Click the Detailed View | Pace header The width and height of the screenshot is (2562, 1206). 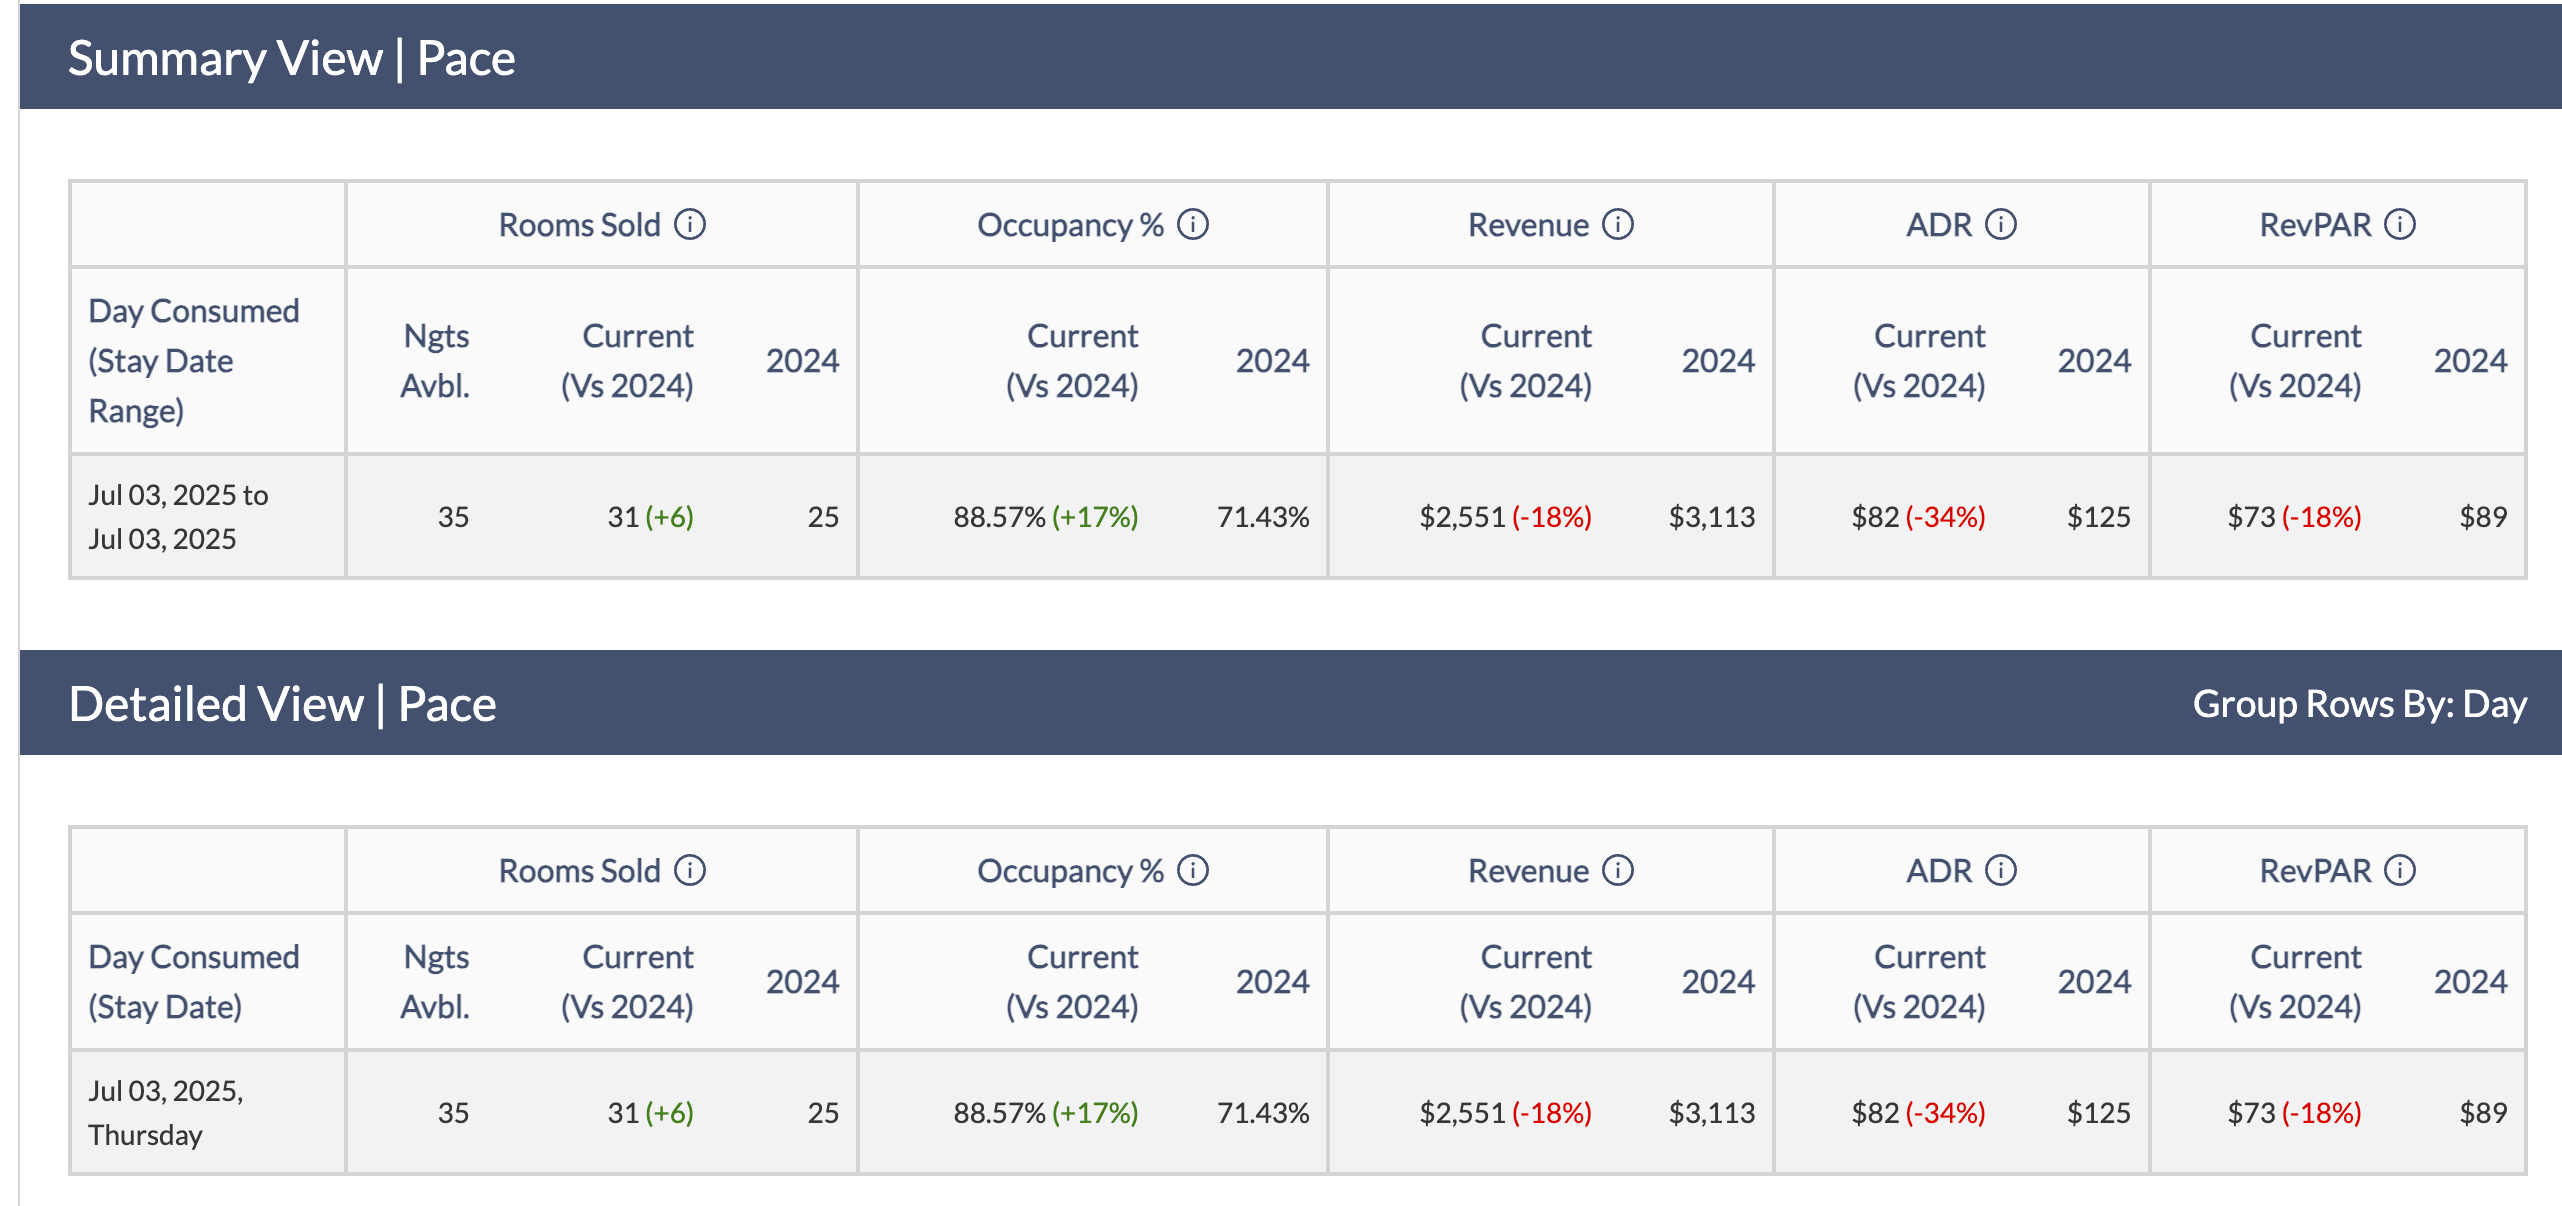[282, 704]
